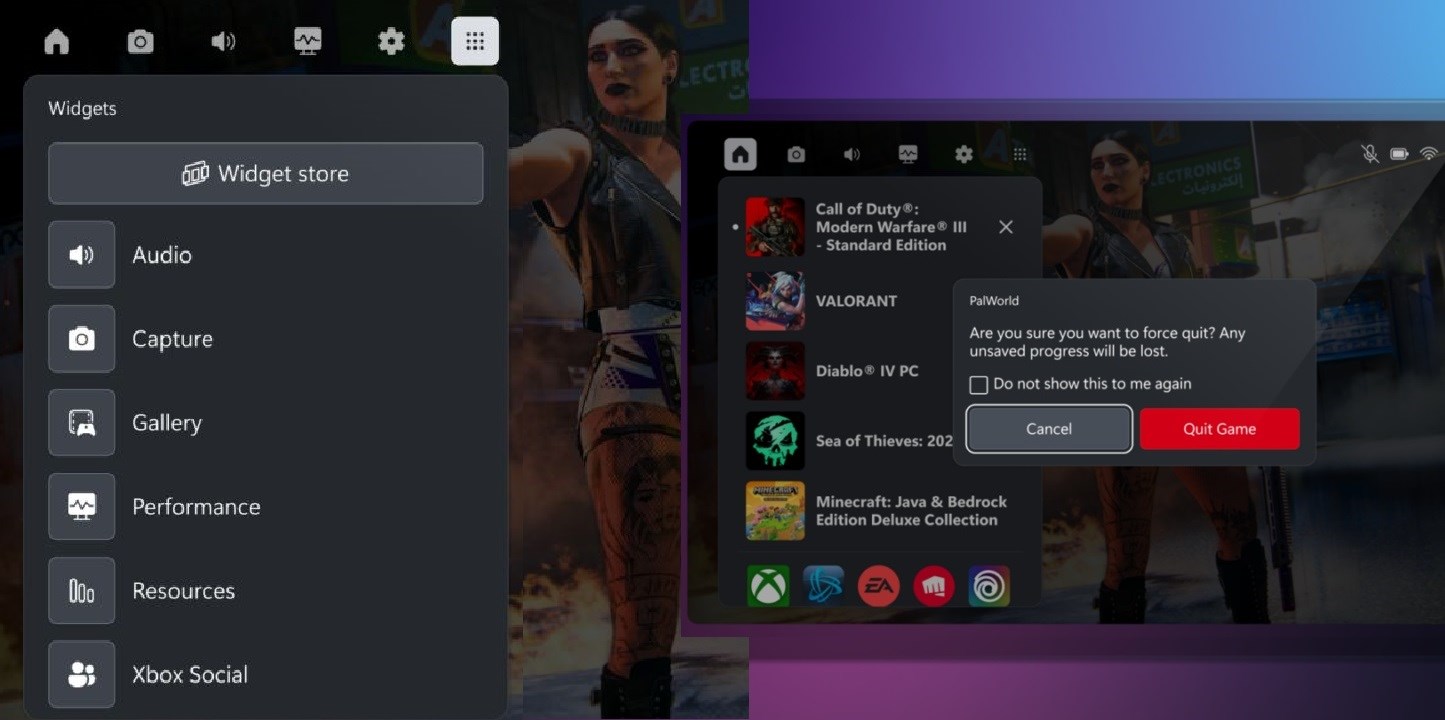The width and height of the screenshot is (1445, 720).
Task: Cancel the force quit dialog
Action: click(x=1049, y=429)
